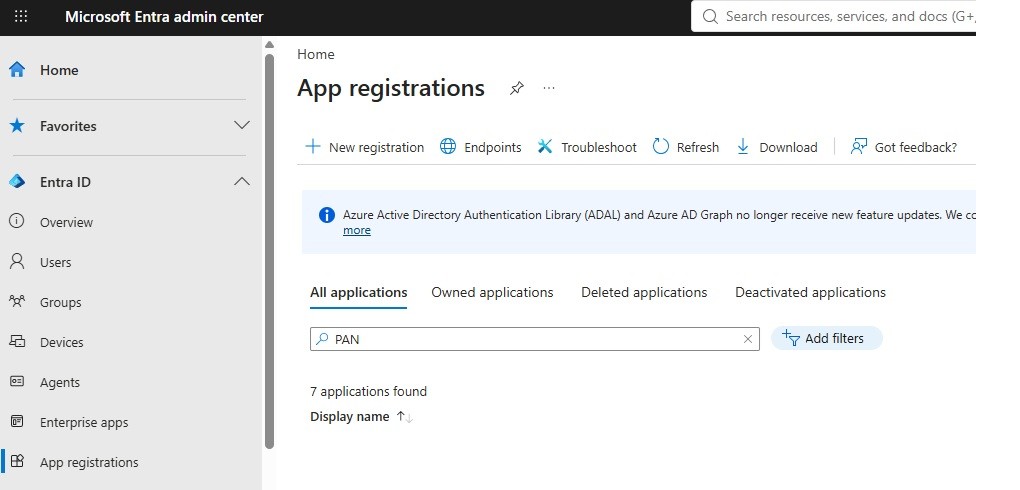Focus the PAN application search field
The image size is (1020, 490).
point(535,339)
